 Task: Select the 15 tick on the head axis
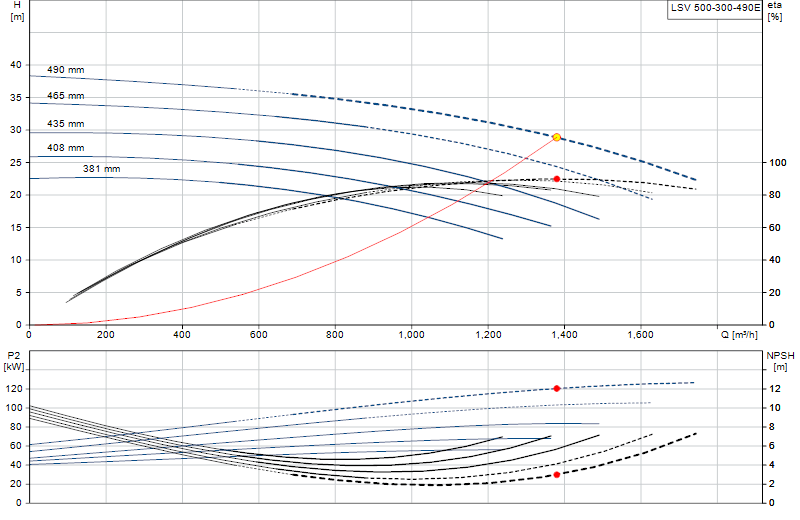click(16, 228)
